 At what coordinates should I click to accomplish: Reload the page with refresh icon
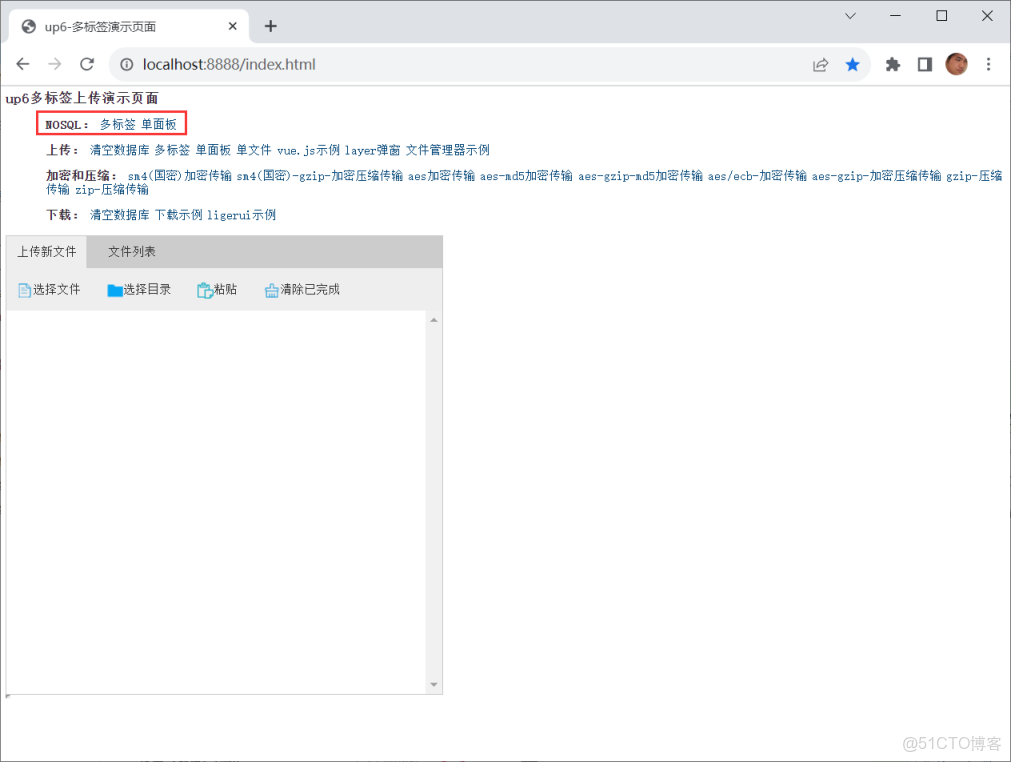[87, 64]
